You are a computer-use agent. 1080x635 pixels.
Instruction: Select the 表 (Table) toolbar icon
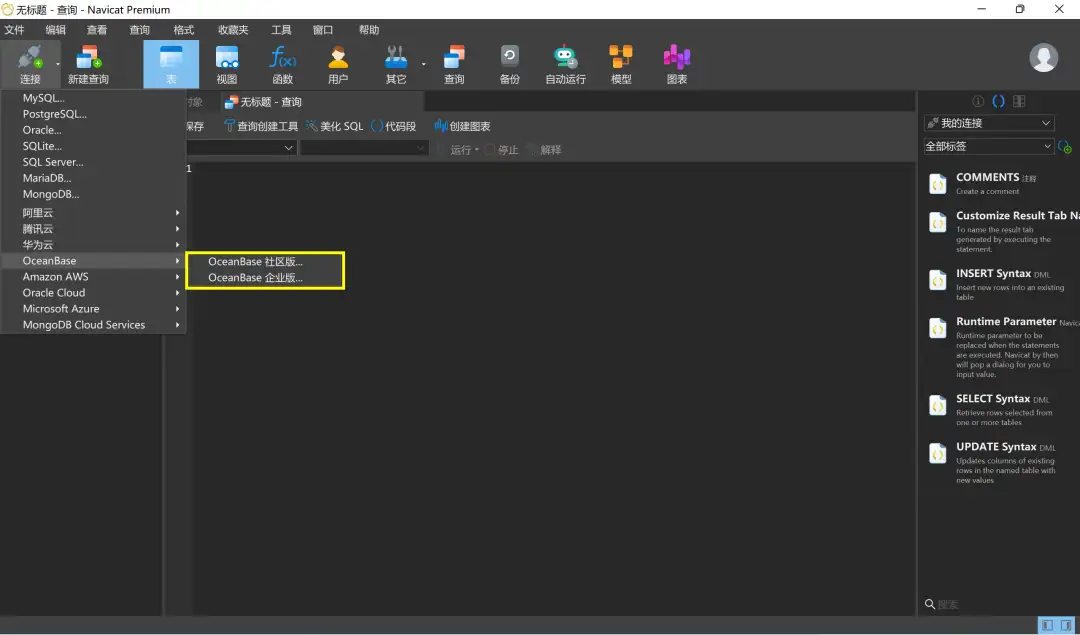171,56
